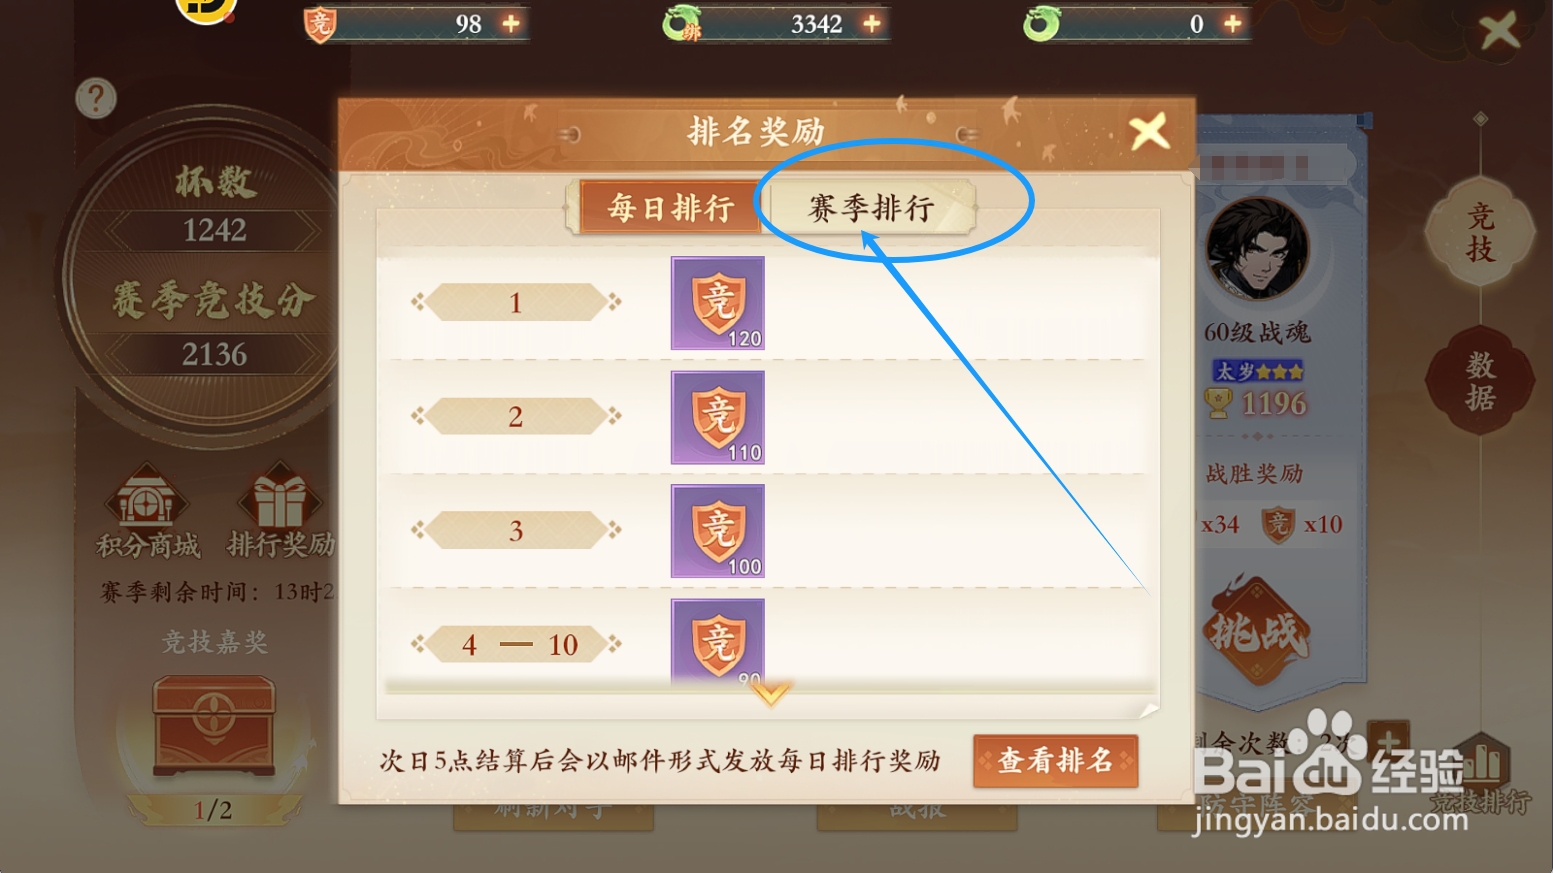Image resolution: width=1553 pixels, height=873 pixels.
Task: Click the rank 1 reward icon 120
Action: [x=718, y=303]
